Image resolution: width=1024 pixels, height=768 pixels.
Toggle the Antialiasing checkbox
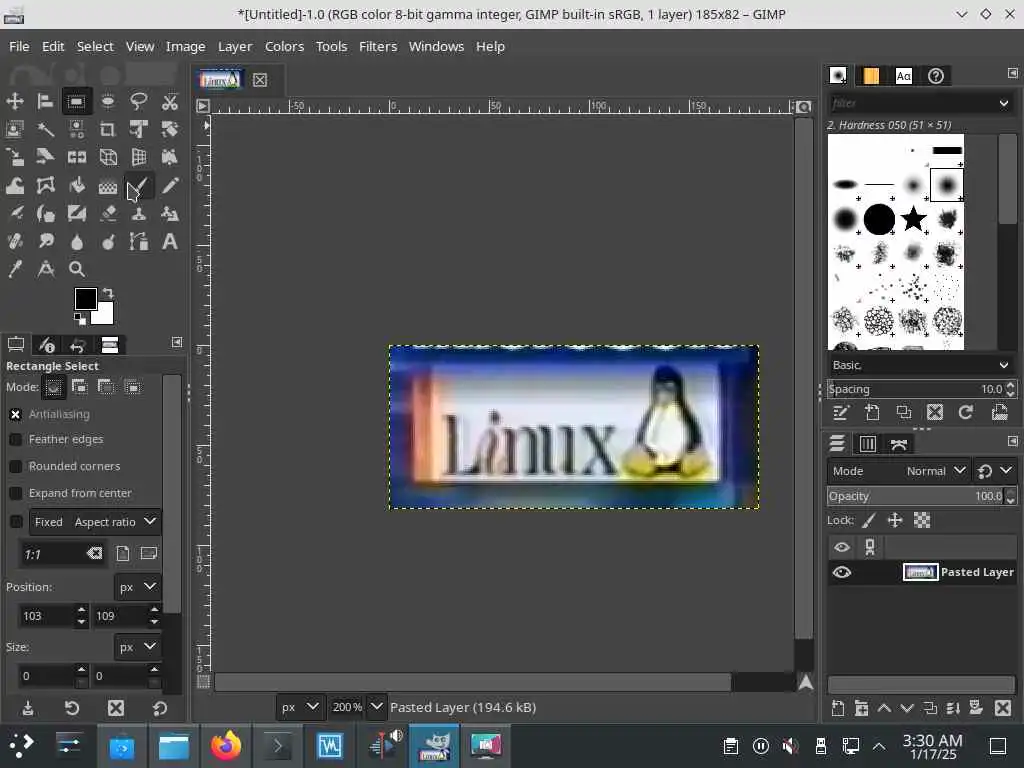tap(16, 414)
